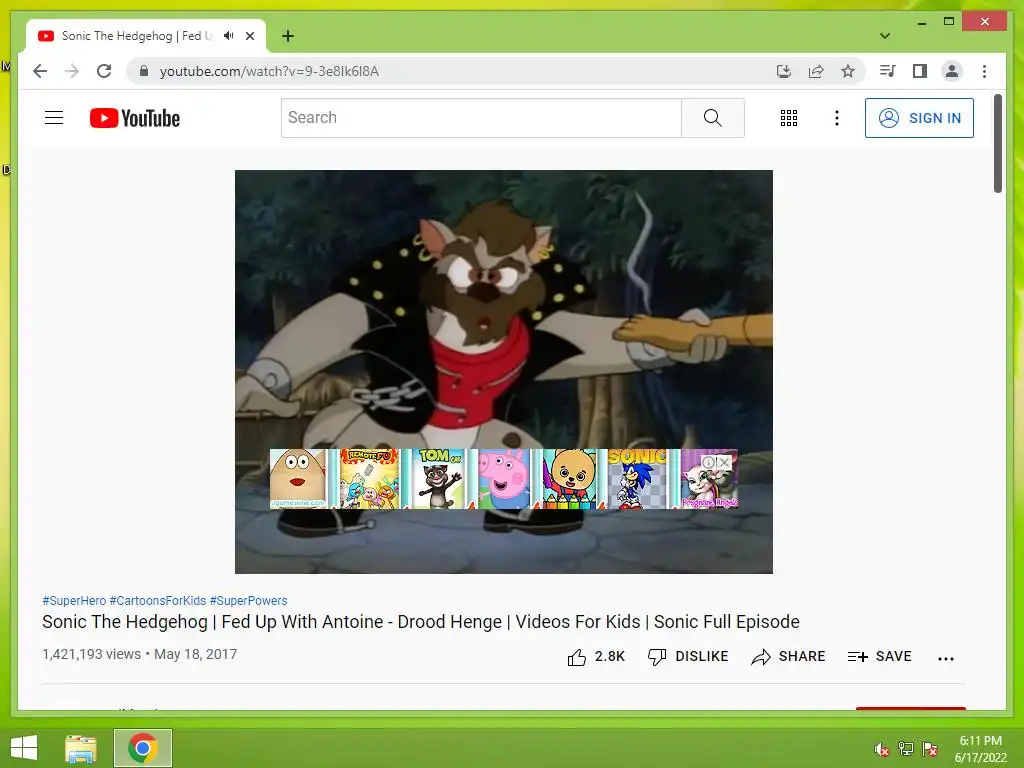Focus the YouTube Search field
This screenshot has height=768, width=1024.
point(481,118)
